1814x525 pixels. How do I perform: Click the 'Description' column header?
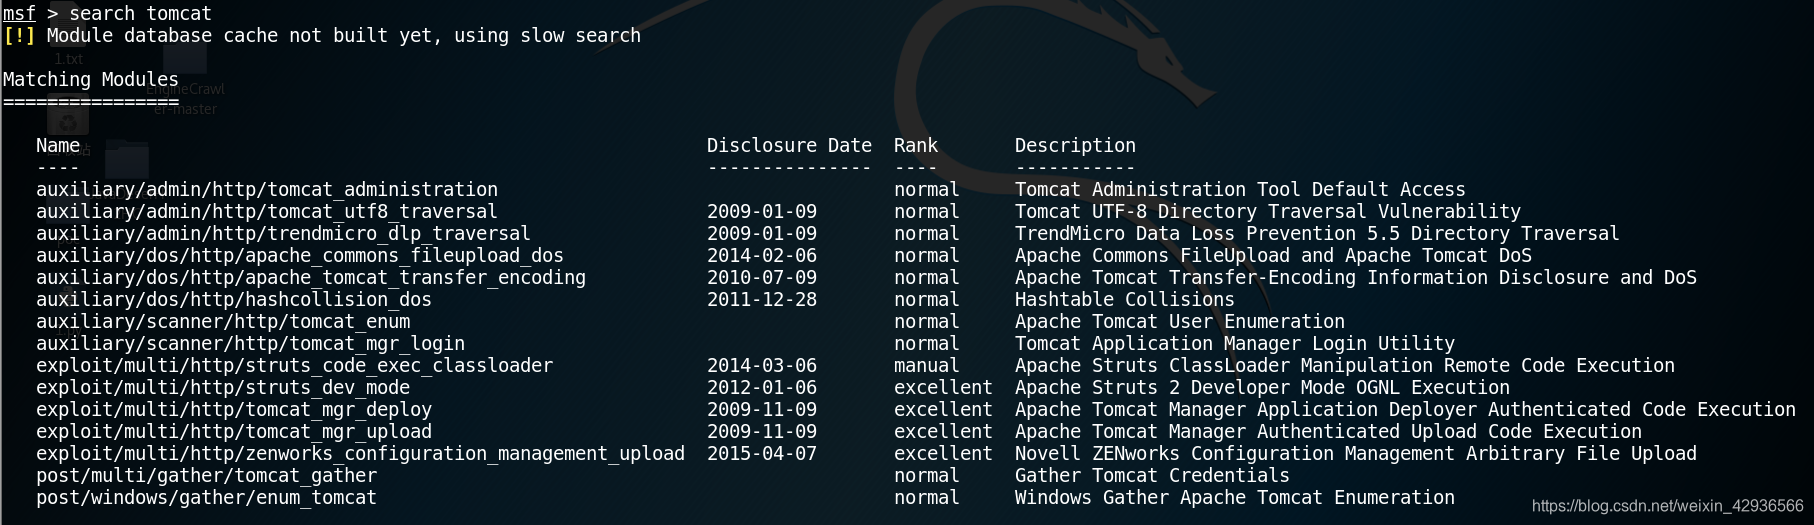1075,146
